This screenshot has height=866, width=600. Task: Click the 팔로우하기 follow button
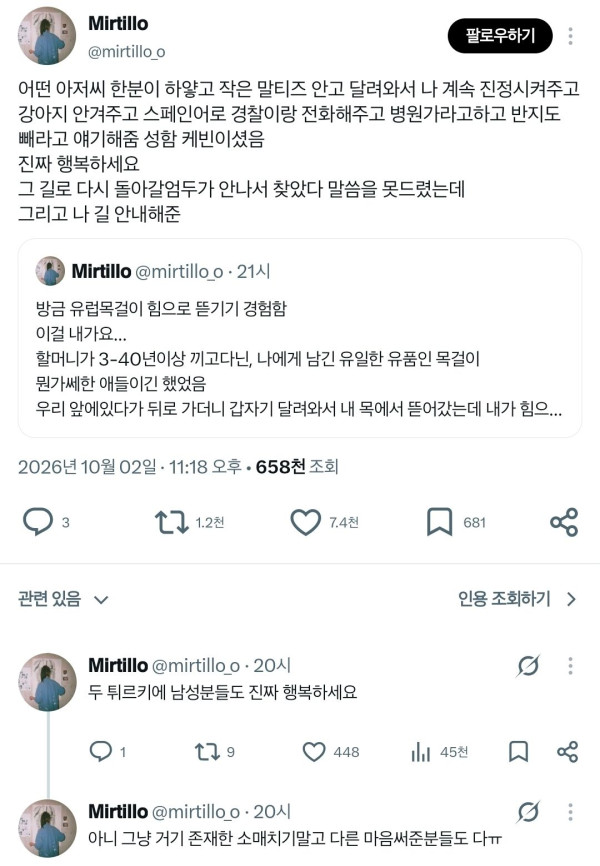pyautogui.click(x=500, y=36)
